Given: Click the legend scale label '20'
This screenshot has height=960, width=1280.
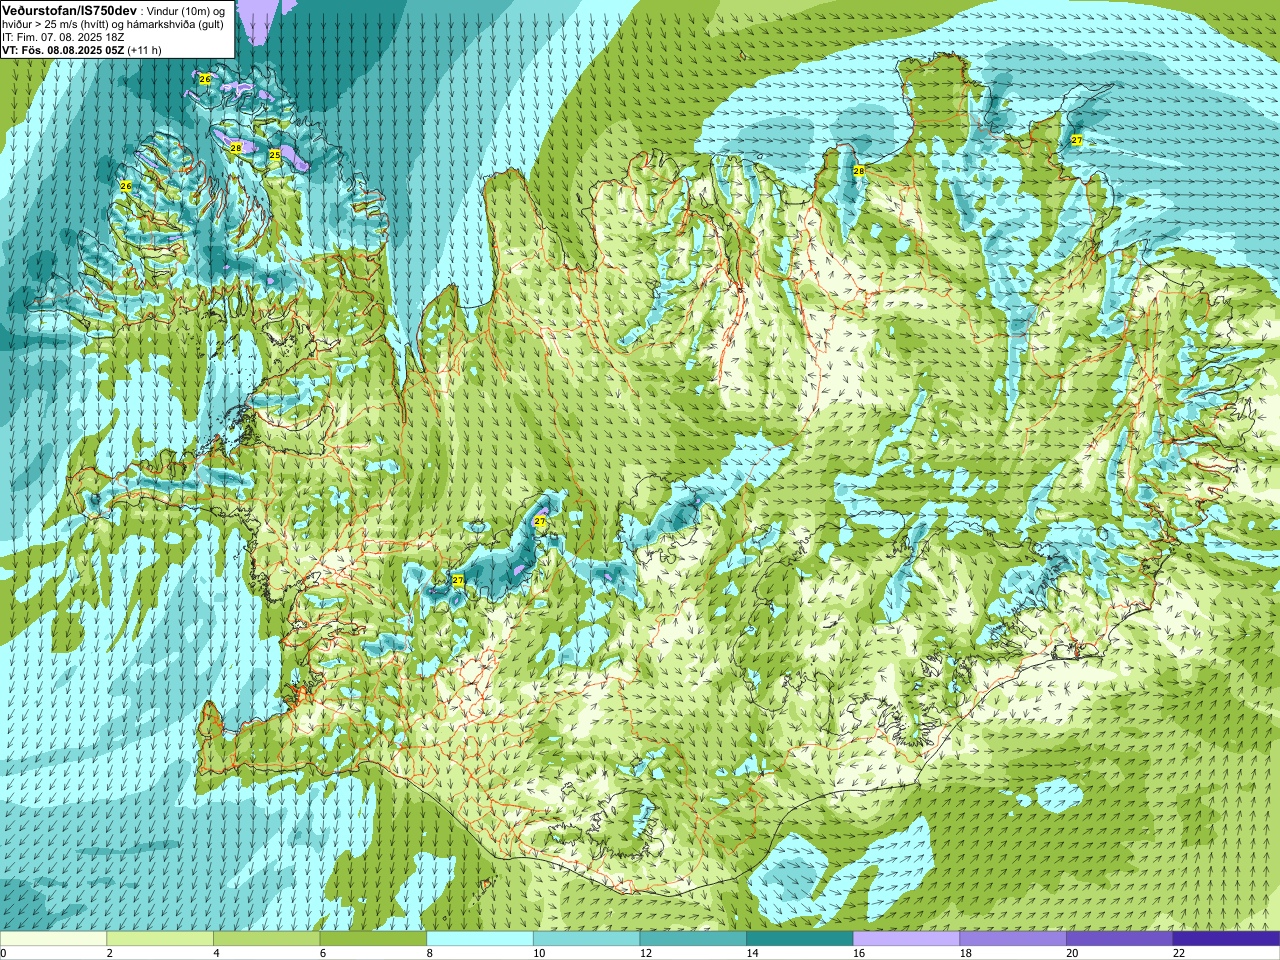Looking at the screenshot, I should pyautogui.click(x=1072, y=953).
